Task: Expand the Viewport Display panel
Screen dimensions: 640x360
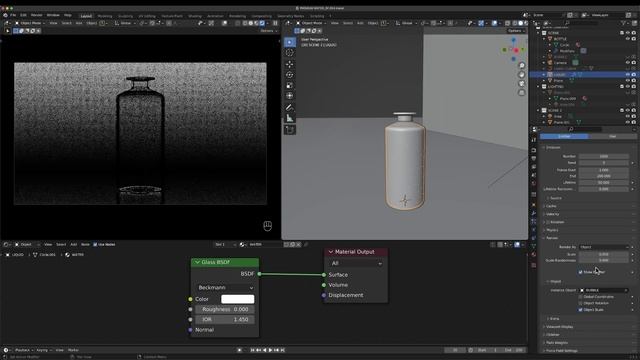Action: [x=559, y=327]
